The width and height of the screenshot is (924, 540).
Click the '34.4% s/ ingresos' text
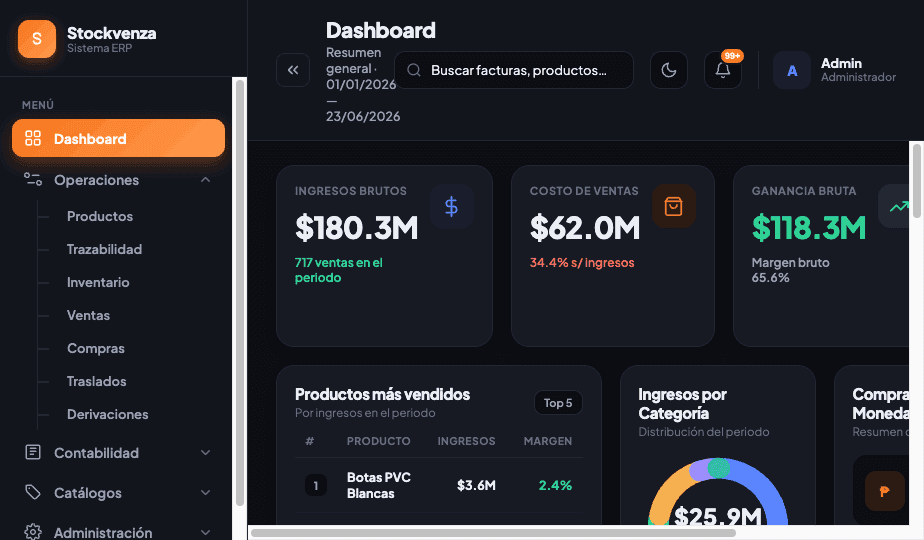pos(582,263)
